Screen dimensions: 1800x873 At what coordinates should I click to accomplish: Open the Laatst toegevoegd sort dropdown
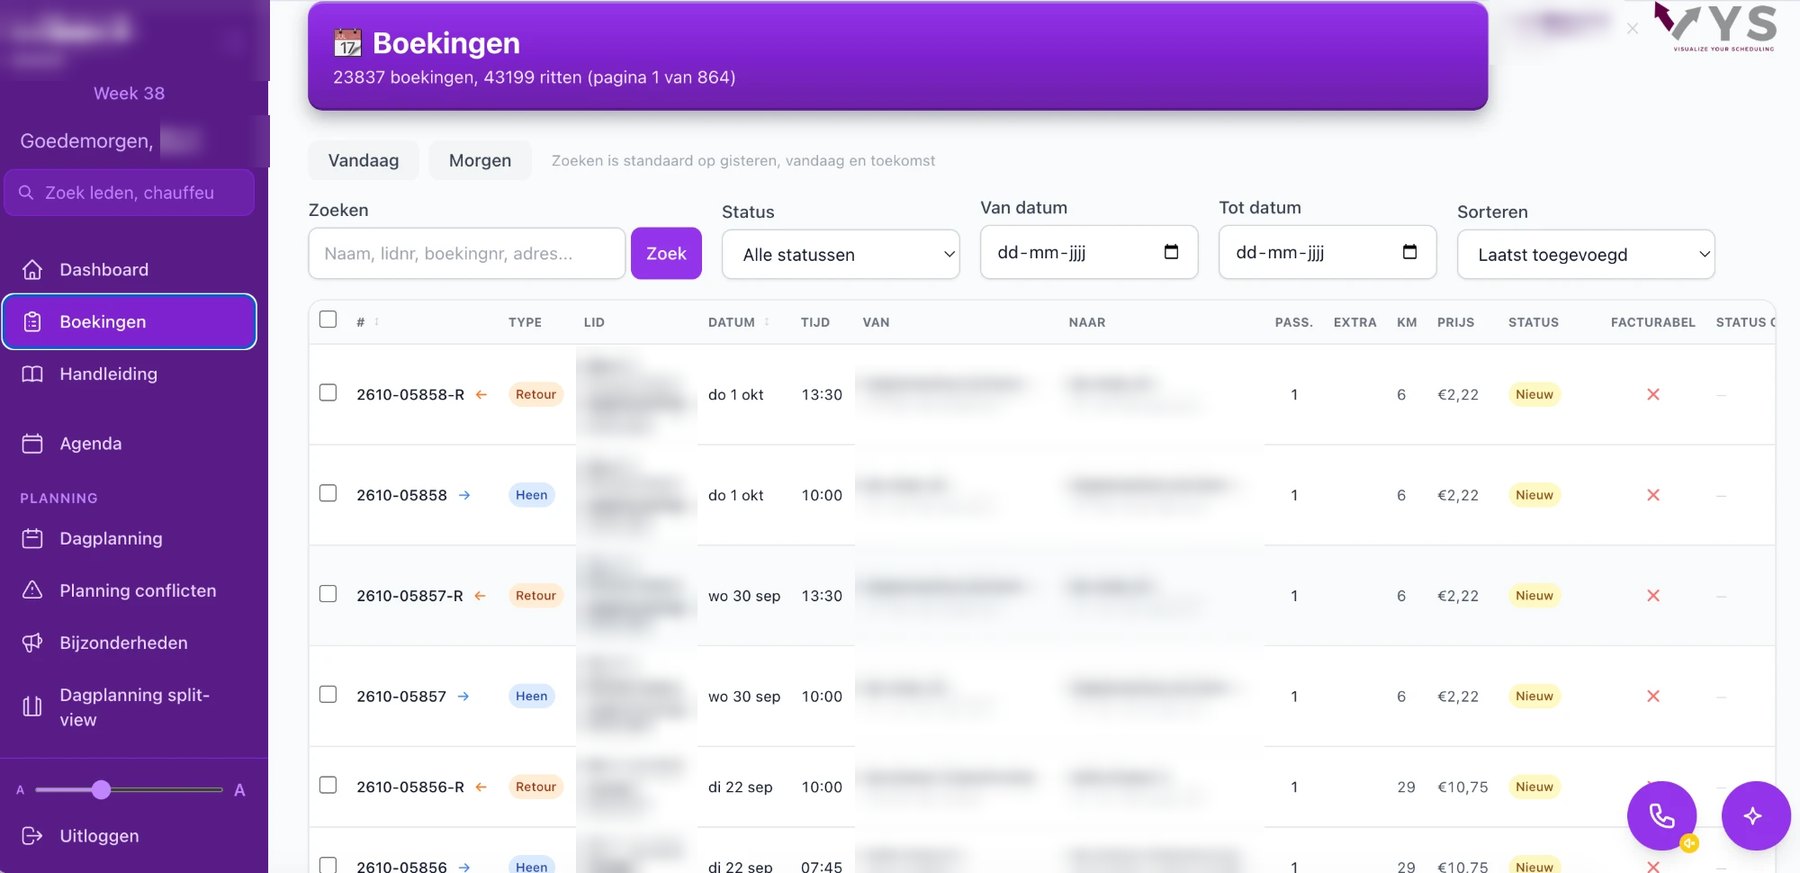pyautogui.click(x=1586, y=254)
